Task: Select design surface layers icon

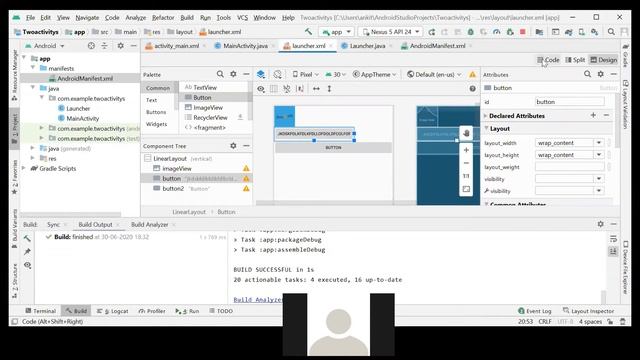Action: [x=261, y=74]
